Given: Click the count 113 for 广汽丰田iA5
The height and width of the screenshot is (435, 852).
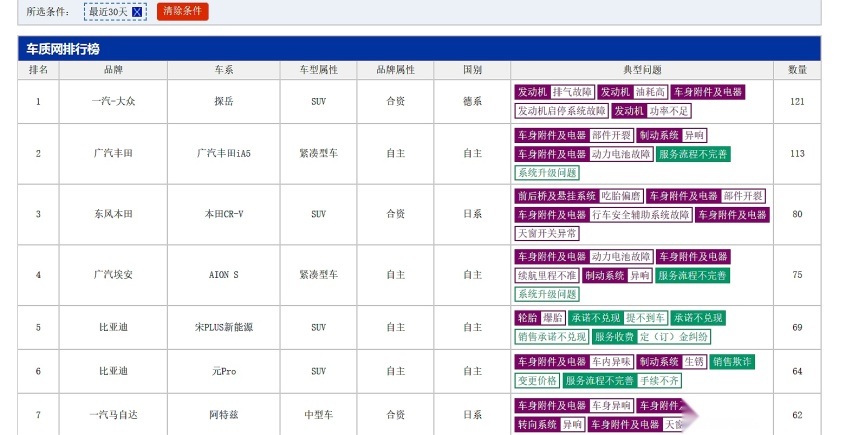Looking at the screenshot, I should (x=797, y=154).
